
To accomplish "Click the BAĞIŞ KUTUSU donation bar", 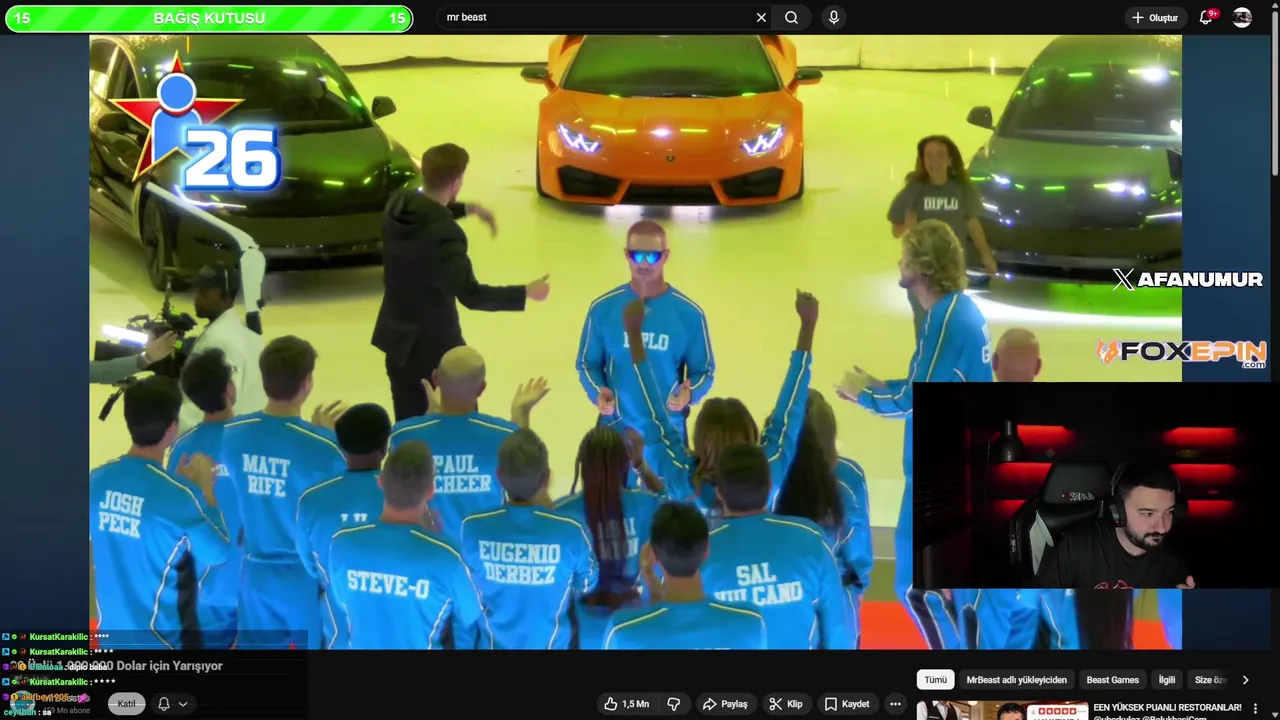I will point(209,18).
